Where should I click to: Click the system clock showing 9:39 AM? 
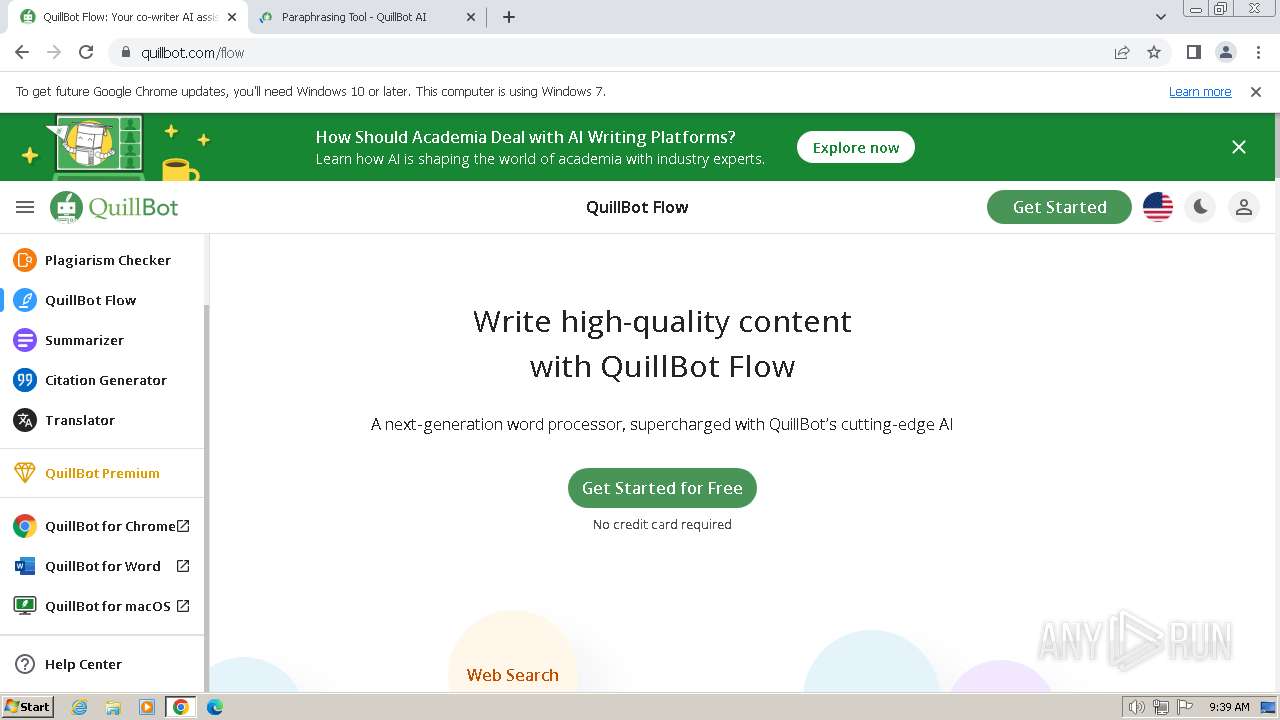[x=1229, y=707]
